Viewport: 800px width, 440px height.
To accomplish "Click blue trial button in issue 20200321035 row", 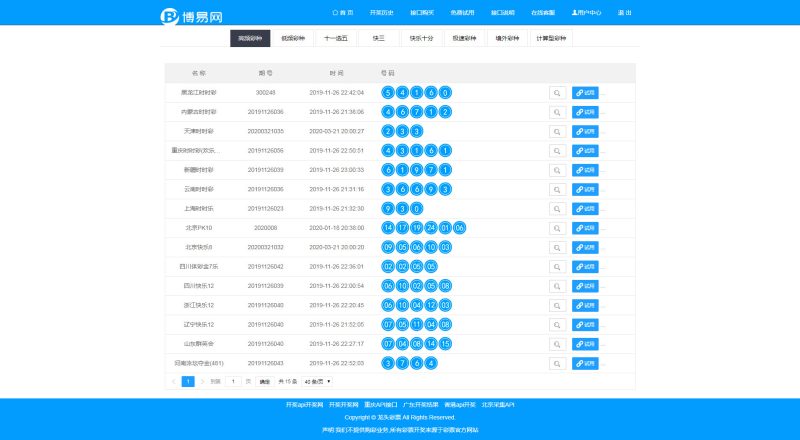I will pyautogui.click(x=585, y=132).
